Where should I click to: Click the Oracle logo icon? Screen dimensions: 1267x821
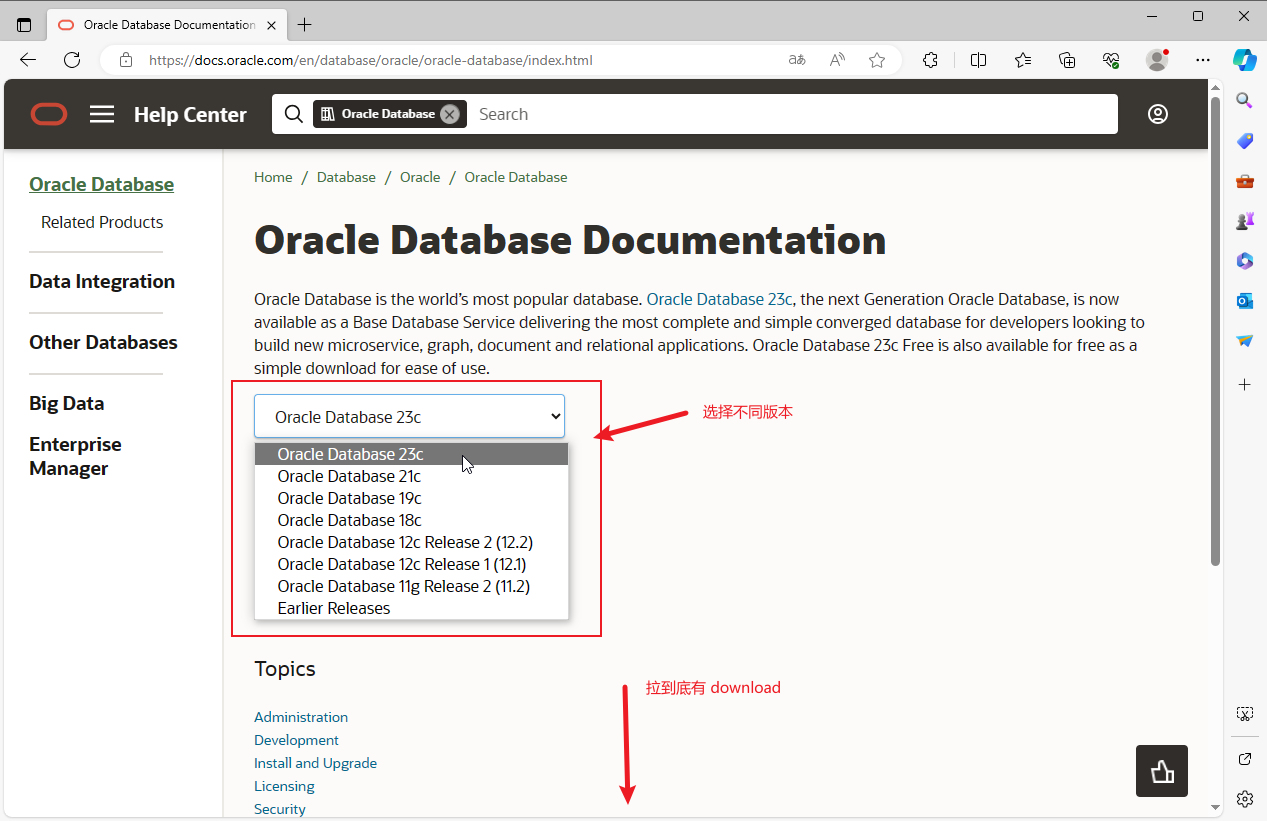[x=49, y=114]
